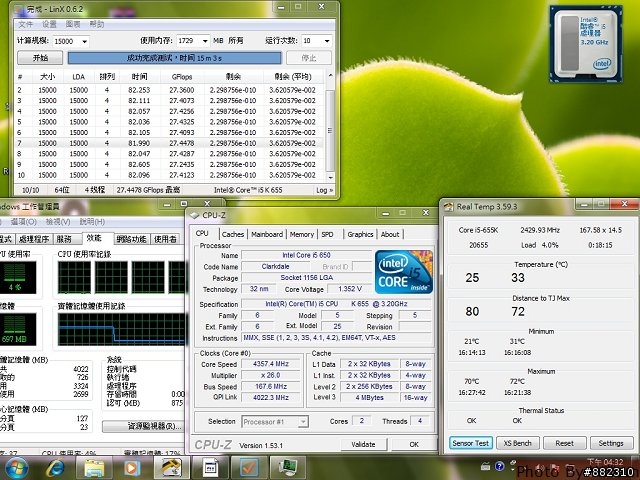The image size is (640, 480).
Task: Open the 帮助 menu in LinX
Action: pyautogui.click(x=97, y=24)
